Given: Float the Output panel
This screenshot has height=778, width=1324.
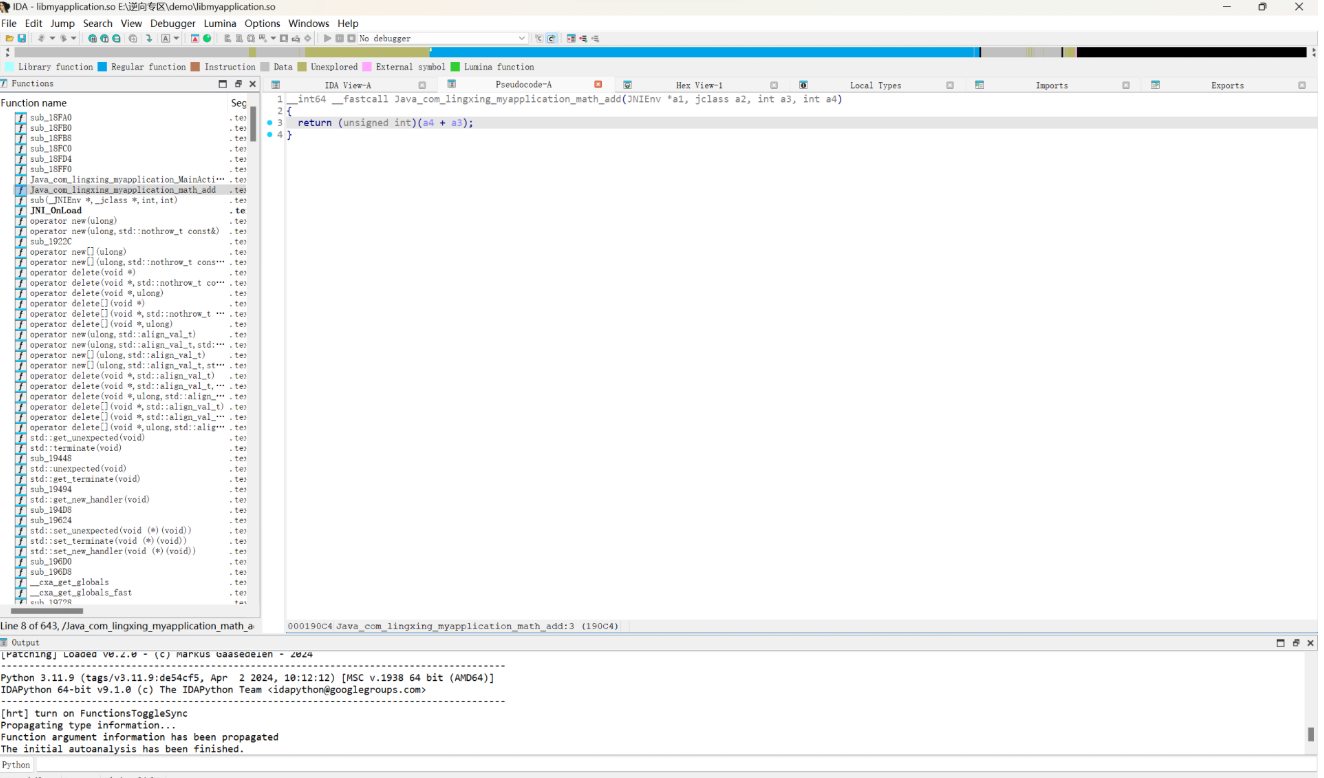Looking at the screenshot, I should coord(1296,643).
